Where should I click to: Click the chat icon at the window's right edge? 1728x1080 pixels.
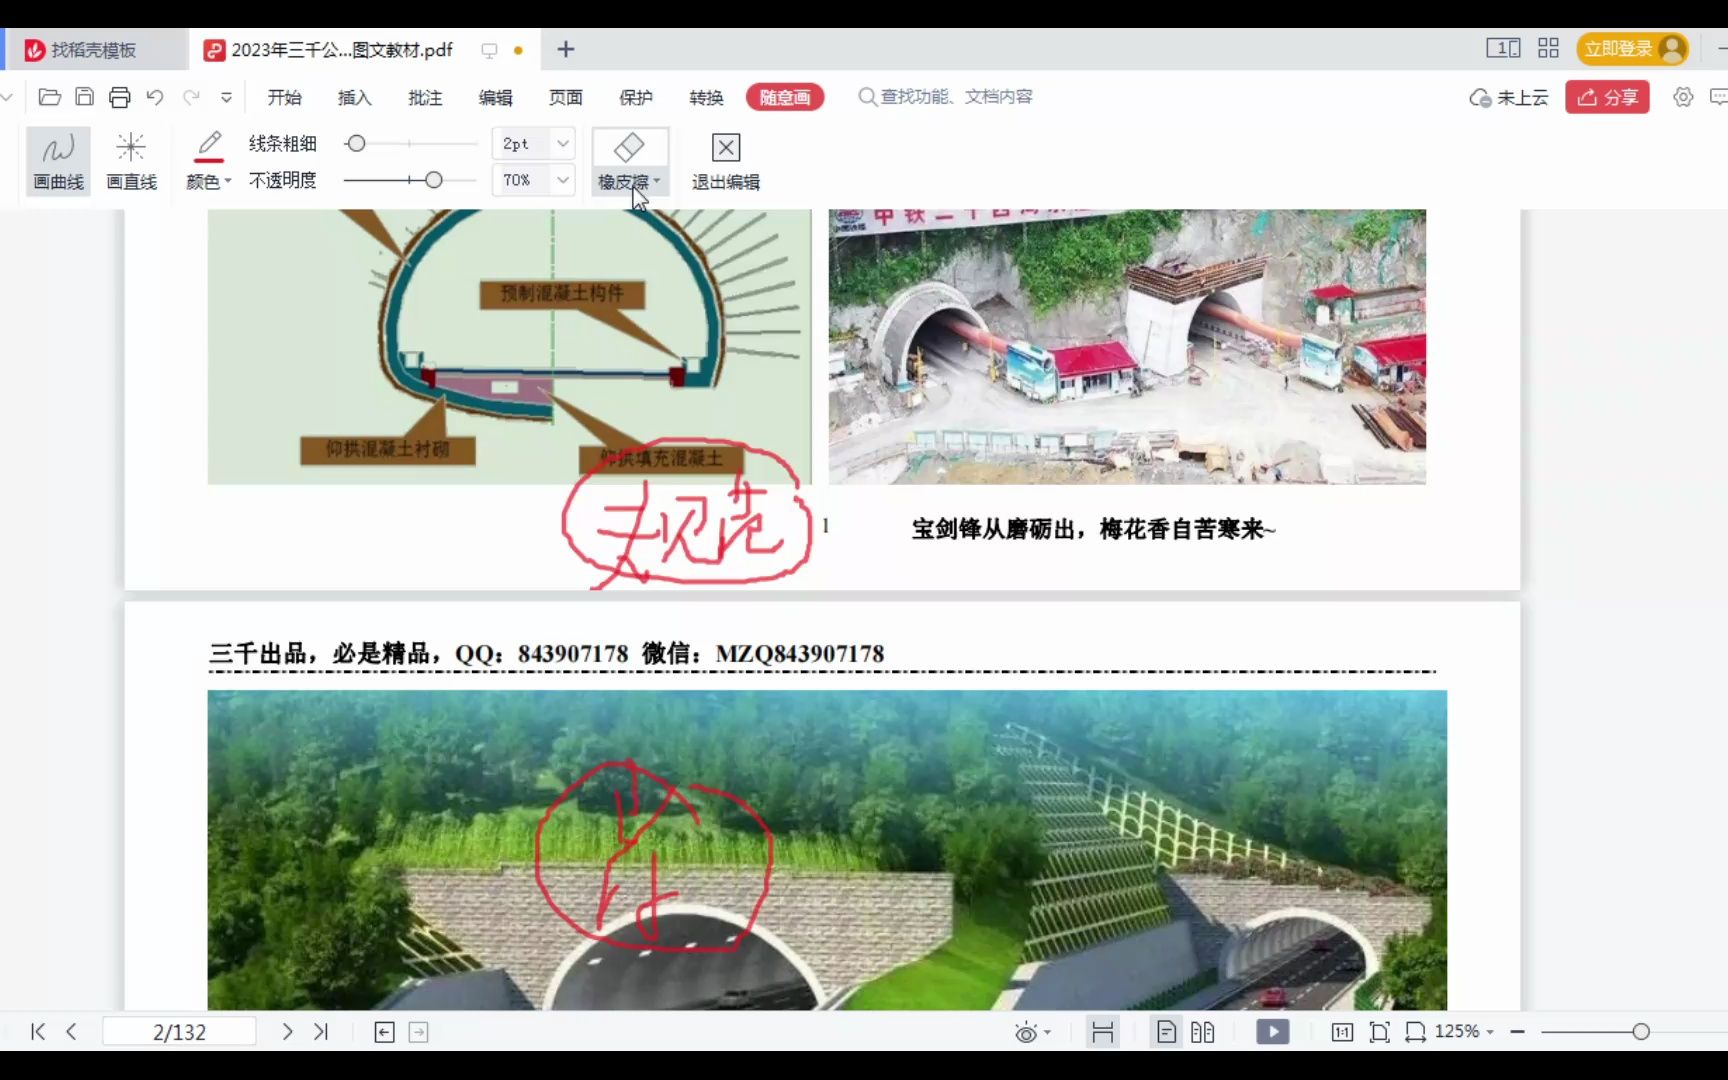1719,97
